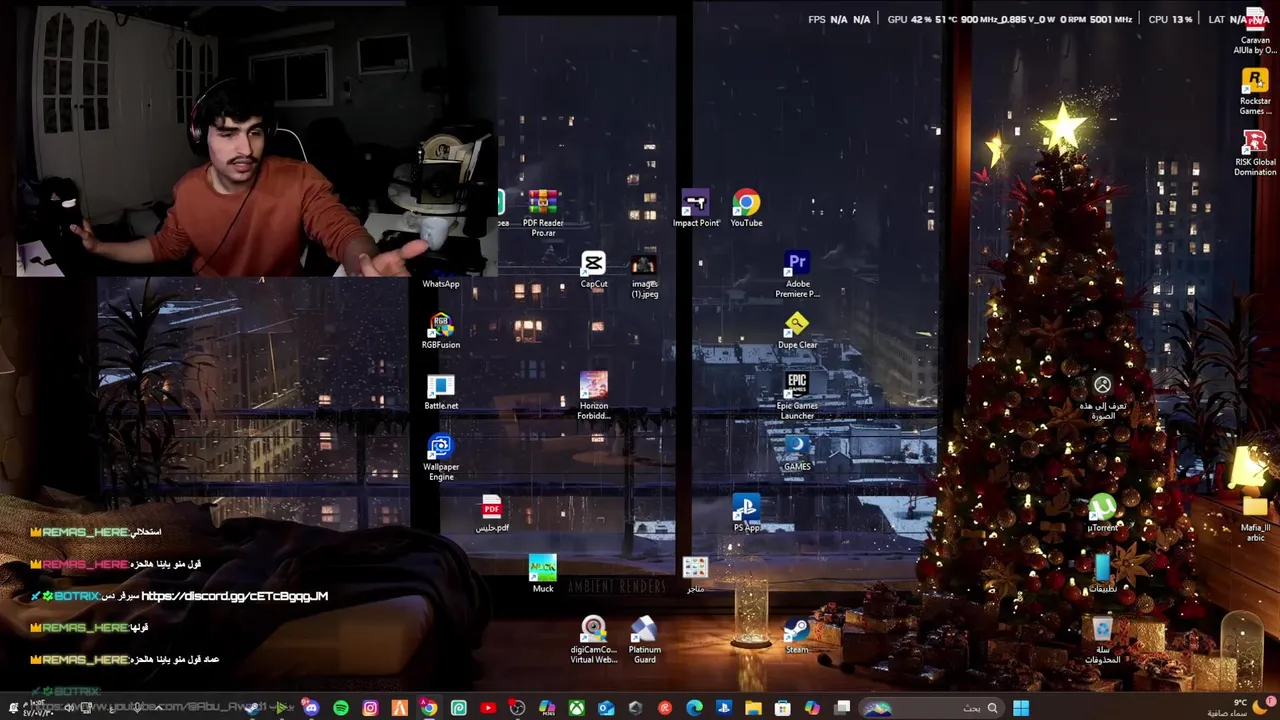This screenshot has width=1280, height=720.
Task: Open the YouTube app on the taskbar
Action: [x=488, y=708]
